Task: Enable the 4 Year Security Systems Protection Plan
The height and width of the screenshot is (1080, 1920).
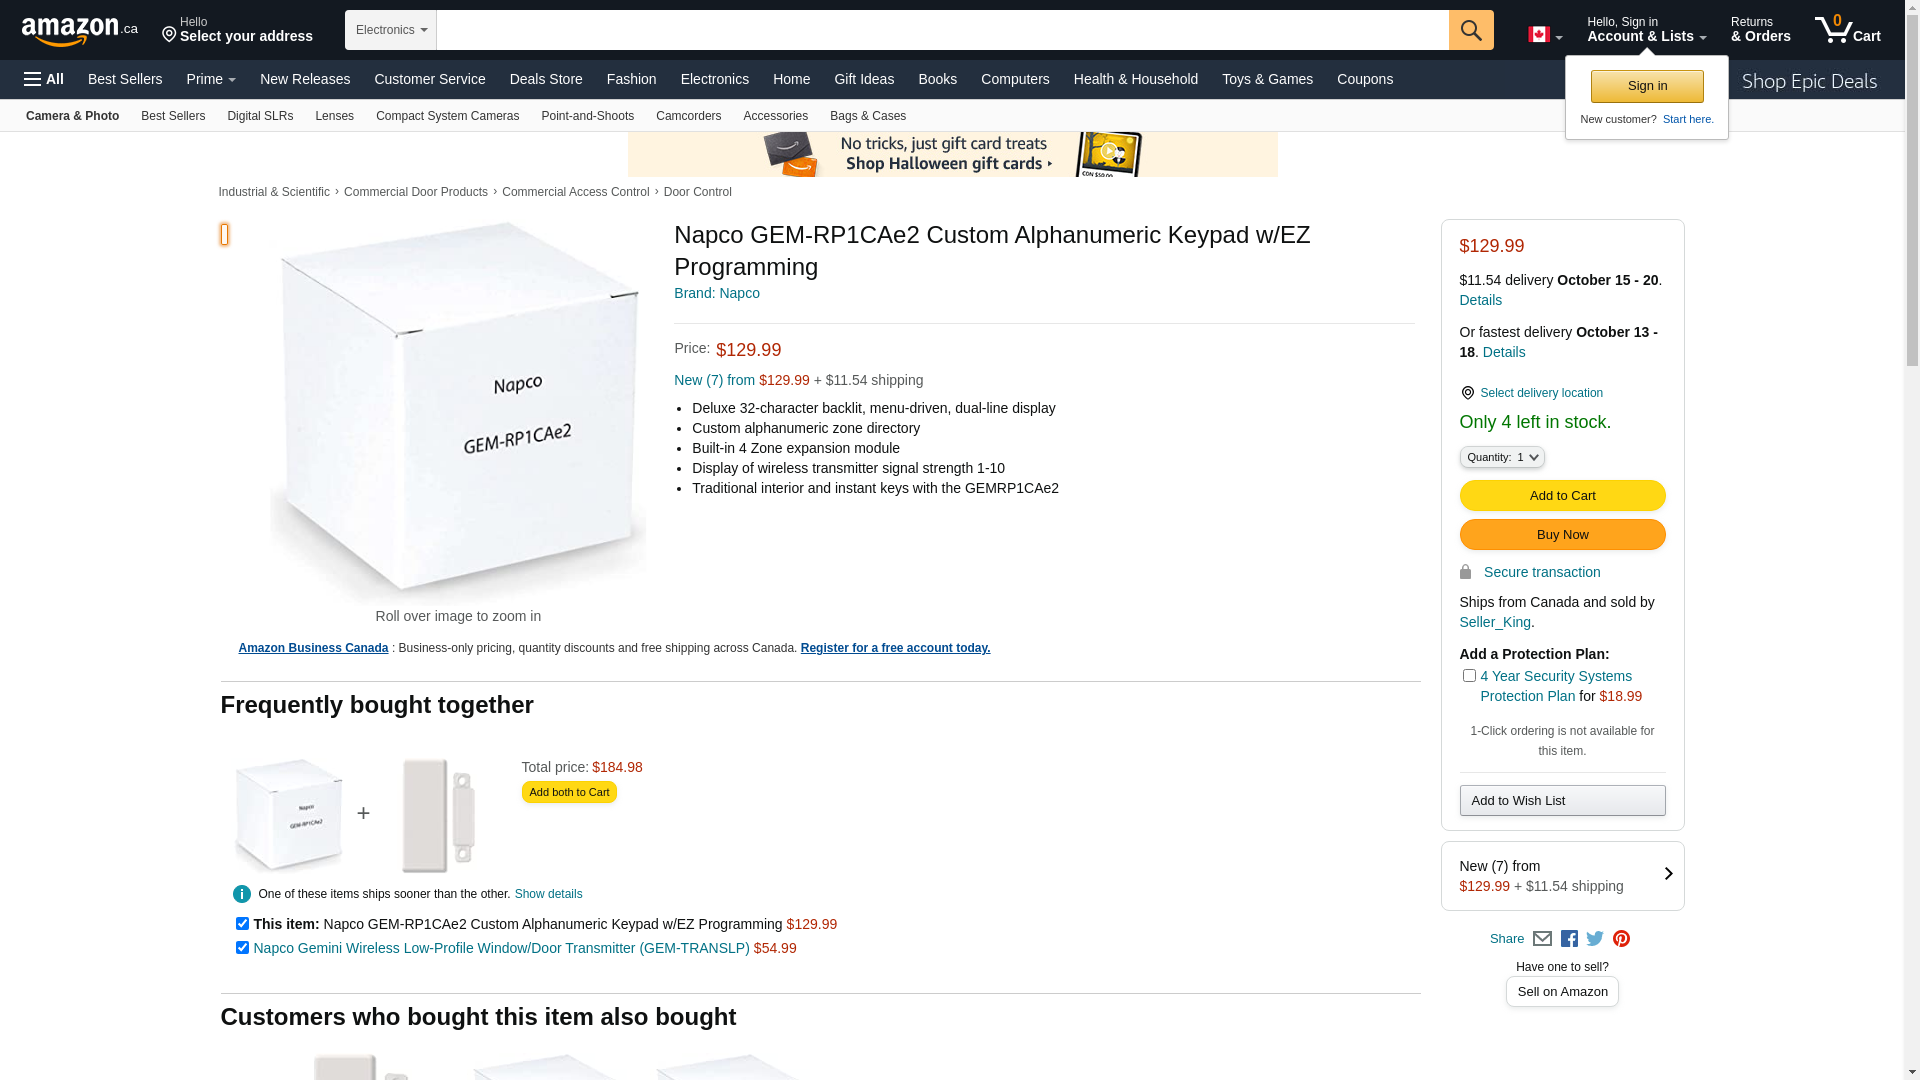Action: pyautogui.click(x=1469, y=676)
